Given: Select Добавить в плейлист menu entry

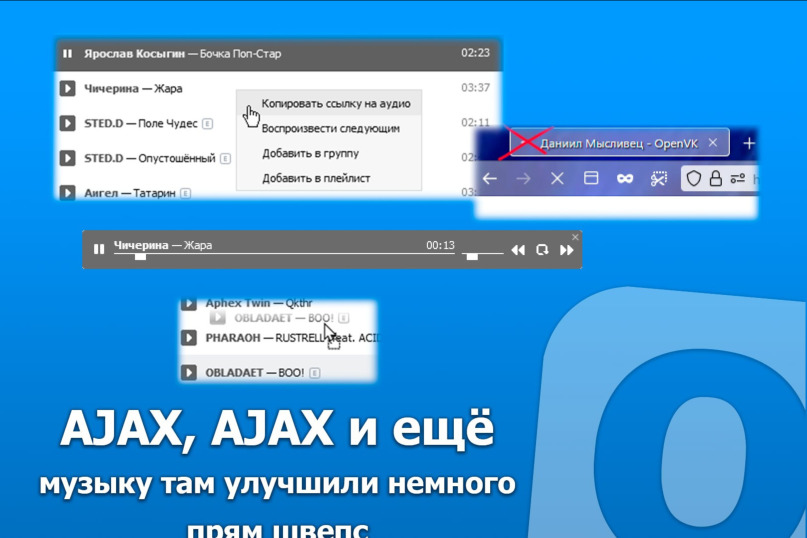Looking at the screenshot, I should pos(329,178).
